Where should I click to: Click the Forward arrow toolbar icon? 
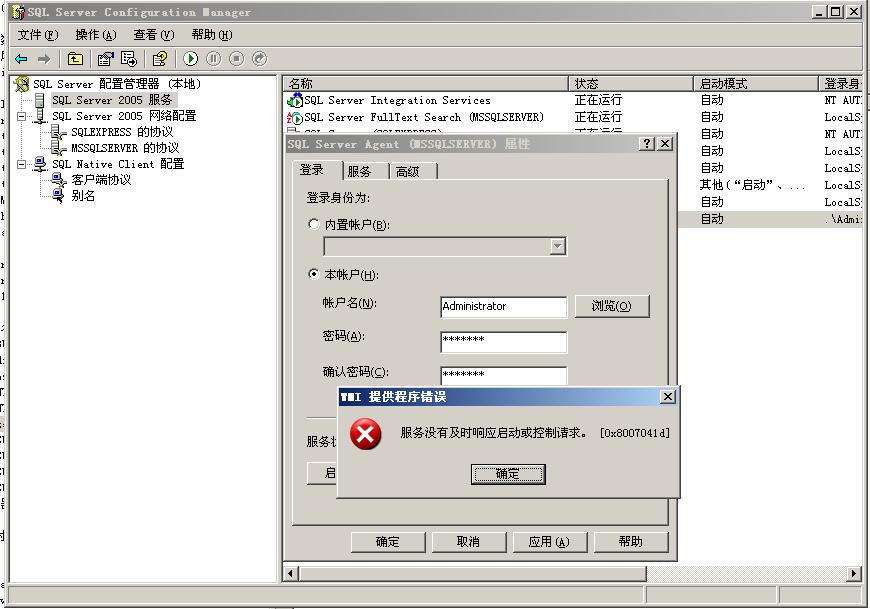click(x=44, y=59)
